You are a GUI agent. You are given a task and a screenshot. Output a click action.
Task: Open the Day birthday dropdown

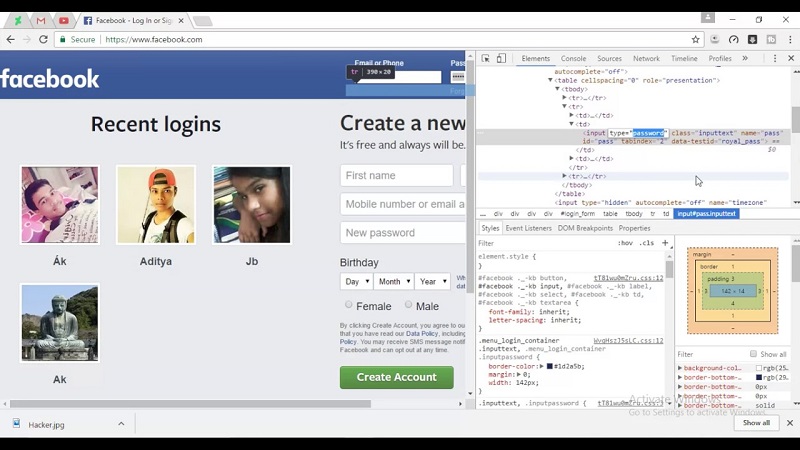[356, 281]
